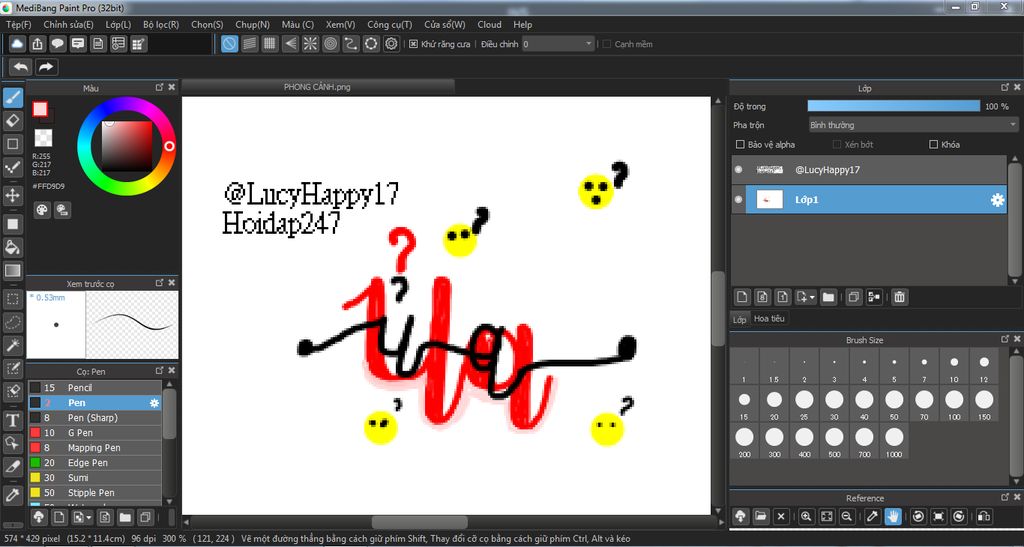The width and height of the screenshot is (1024, 547).
Task: Select the Bucket fill tool
Action: coord(13,247)
